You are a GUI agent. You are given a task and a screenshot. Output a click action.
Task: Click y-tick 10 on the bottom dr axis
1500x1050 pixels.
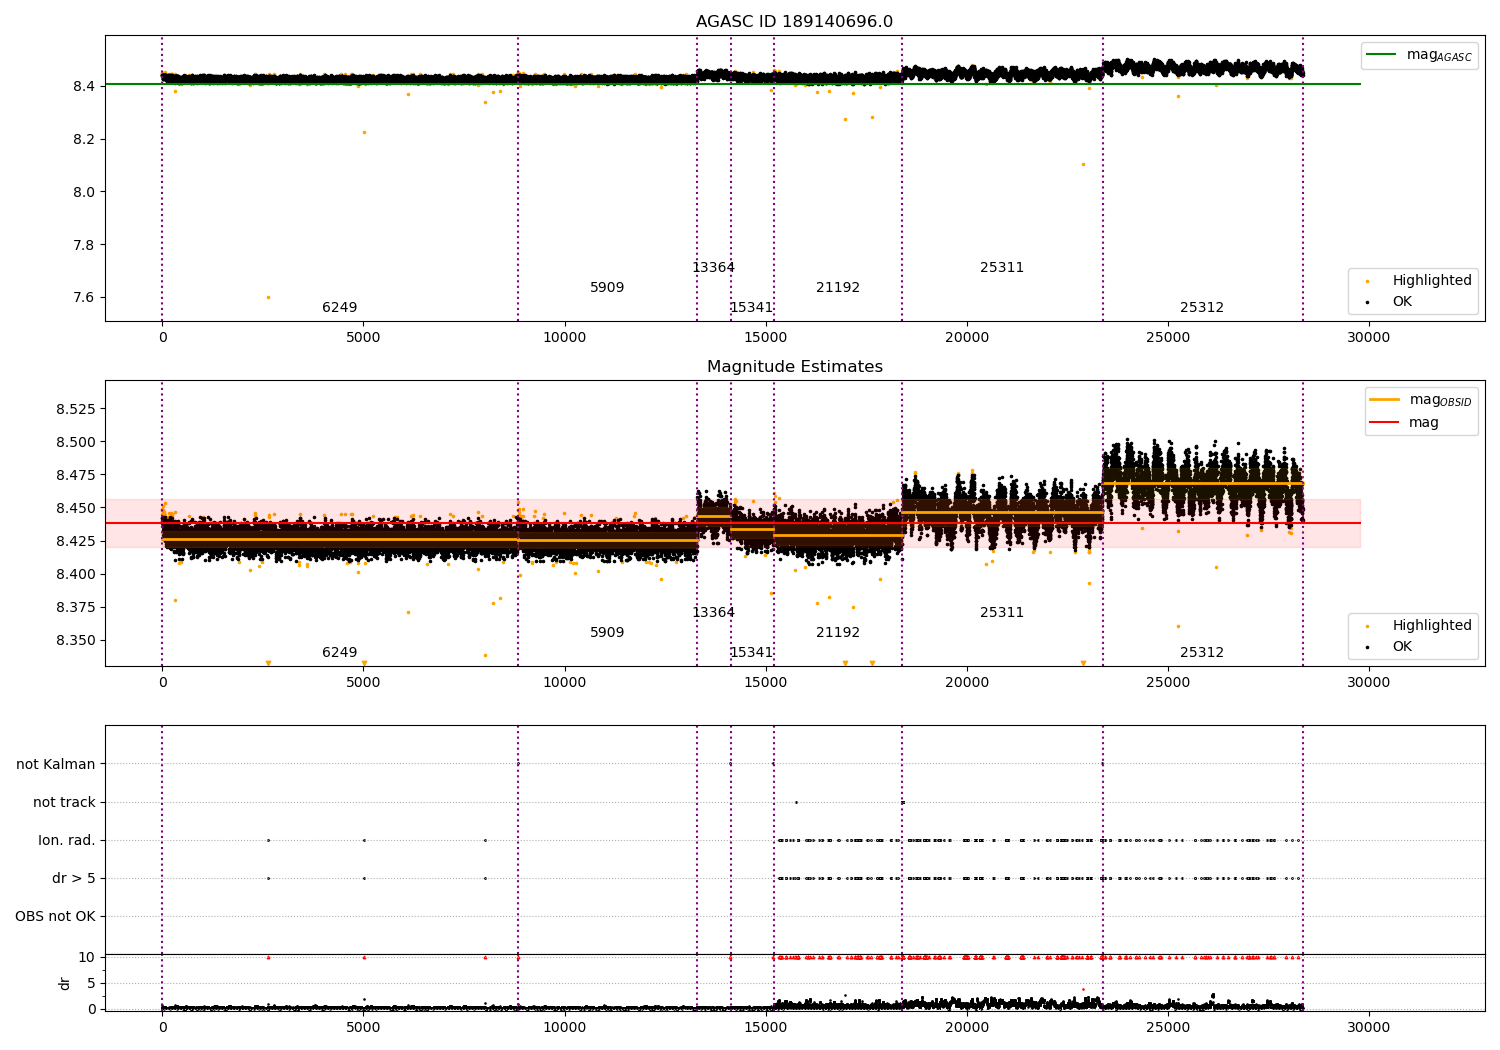pos(87,957)
